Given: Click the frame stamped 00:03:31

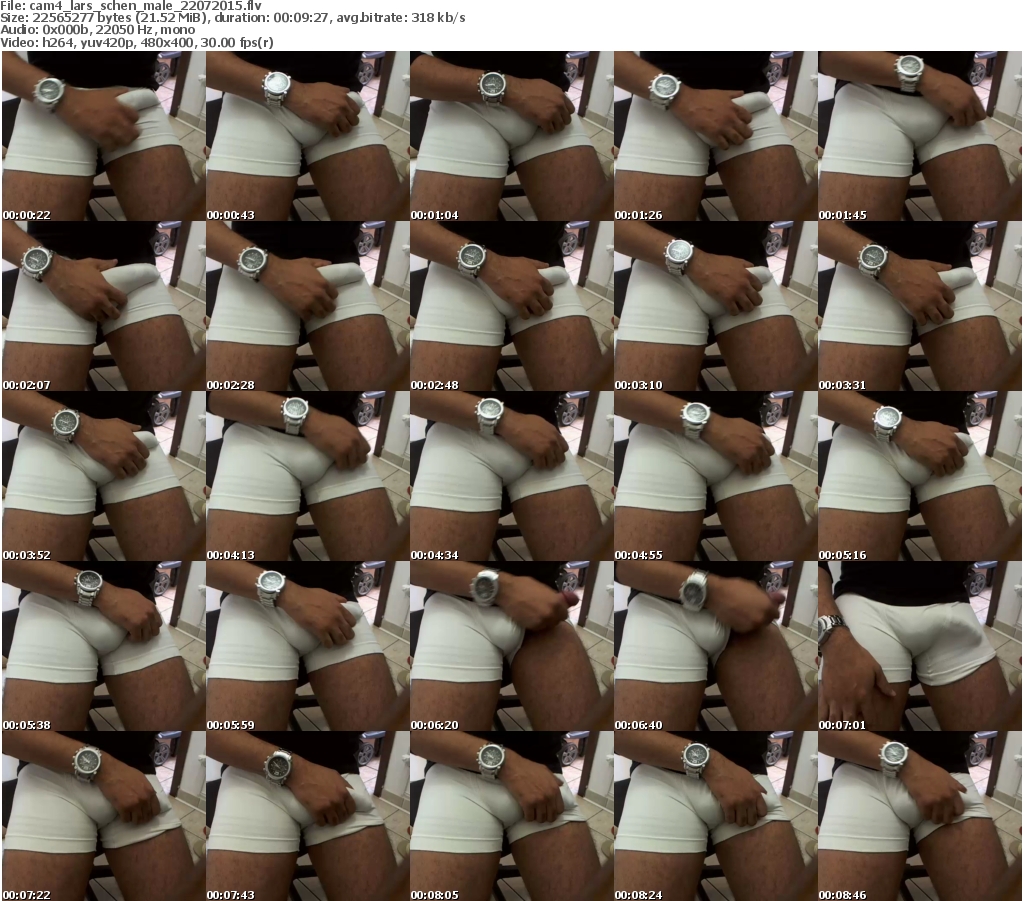Looking at the screenshot, I should click(920, 306).
